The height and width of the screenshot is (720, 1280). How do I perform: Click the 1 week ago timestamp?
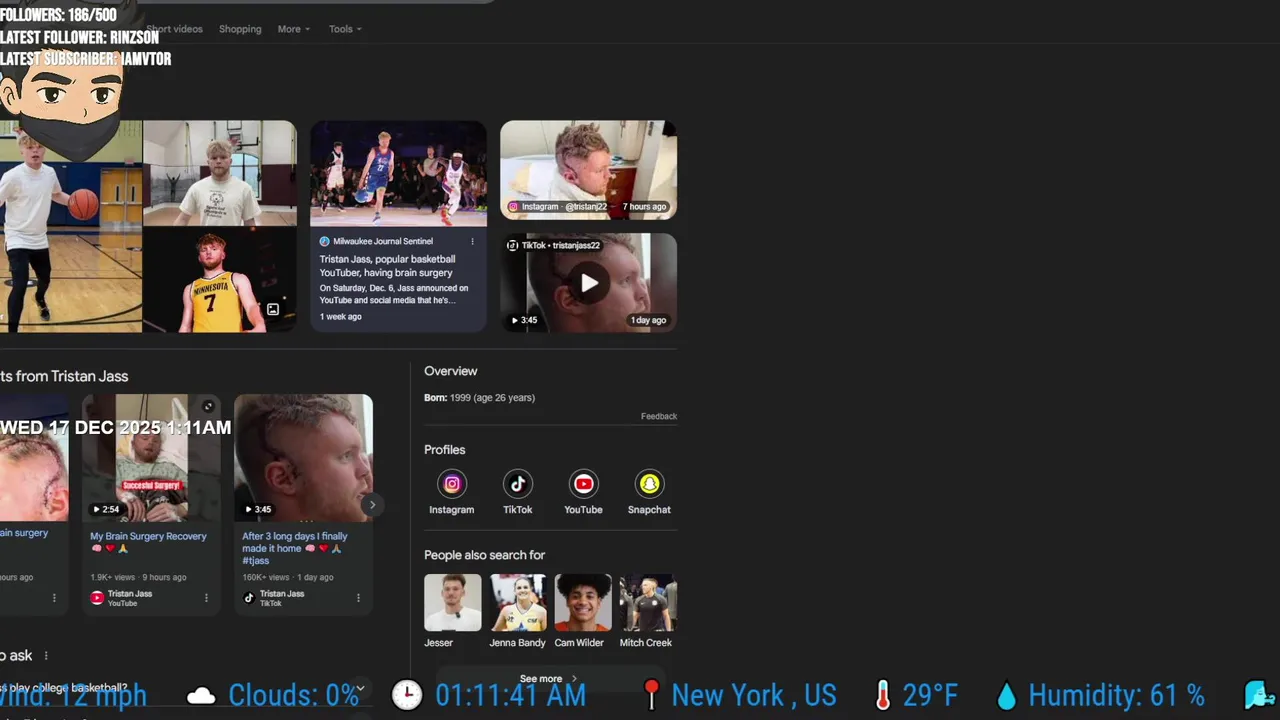pos(341,317)
